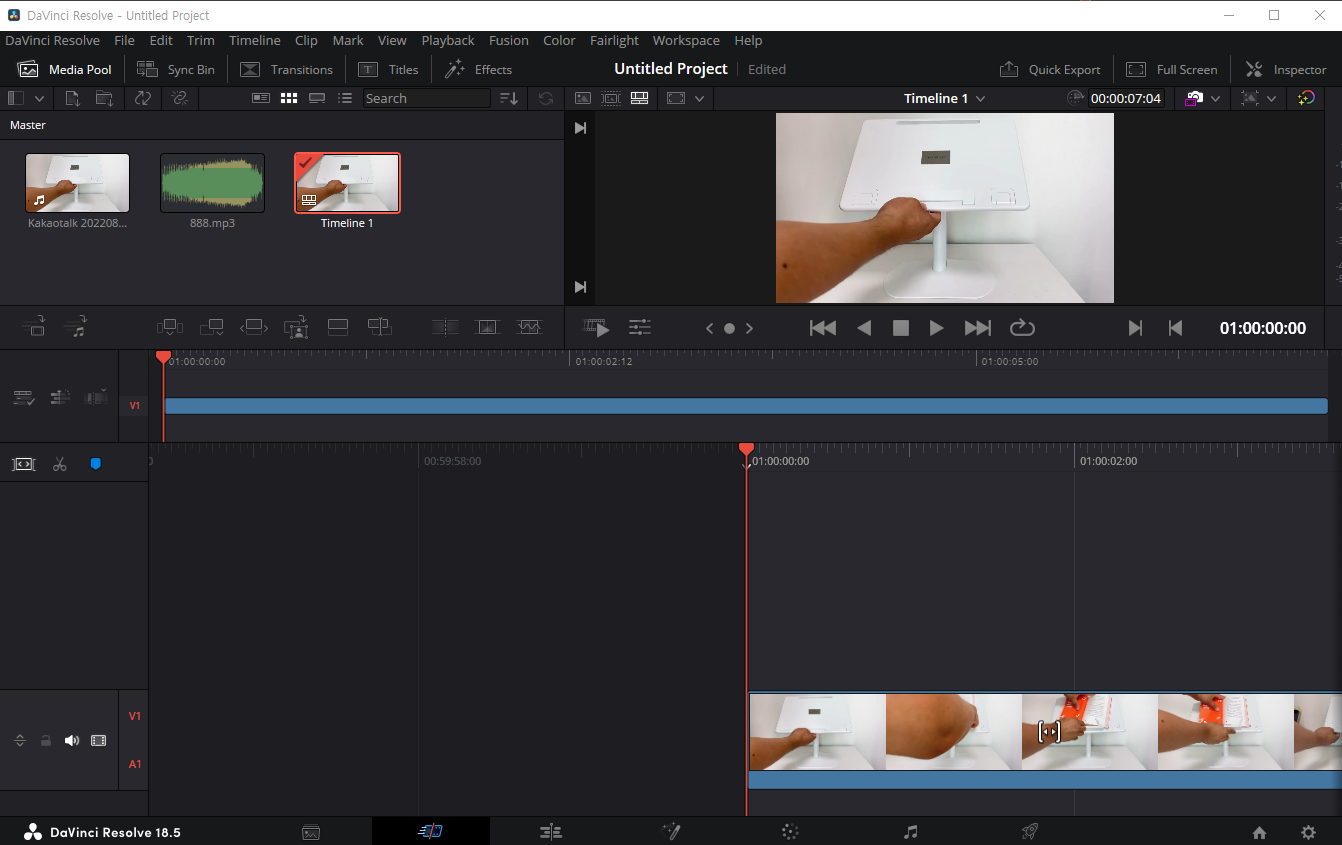Click the Import Media Folder icon

coord(104,98)
